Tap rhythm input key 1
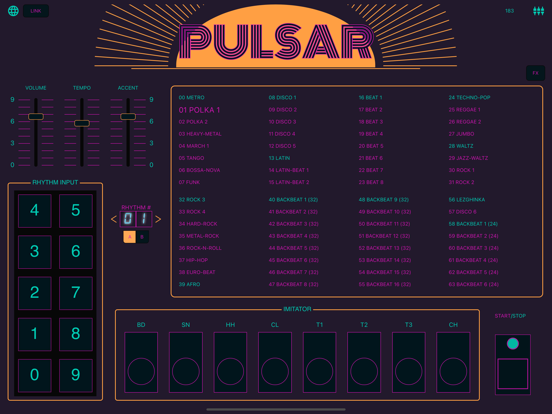 (x=35, y=334)
